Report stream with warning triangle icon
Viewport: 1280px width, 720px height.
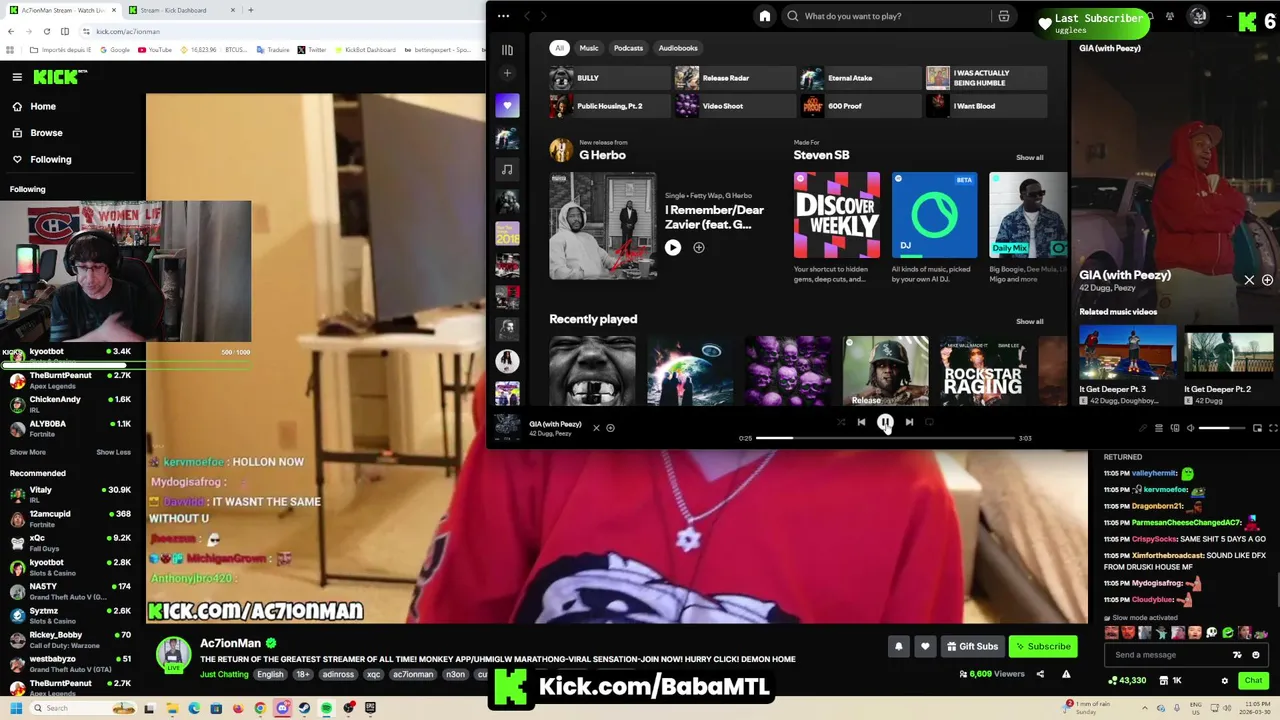point(1066,674)
